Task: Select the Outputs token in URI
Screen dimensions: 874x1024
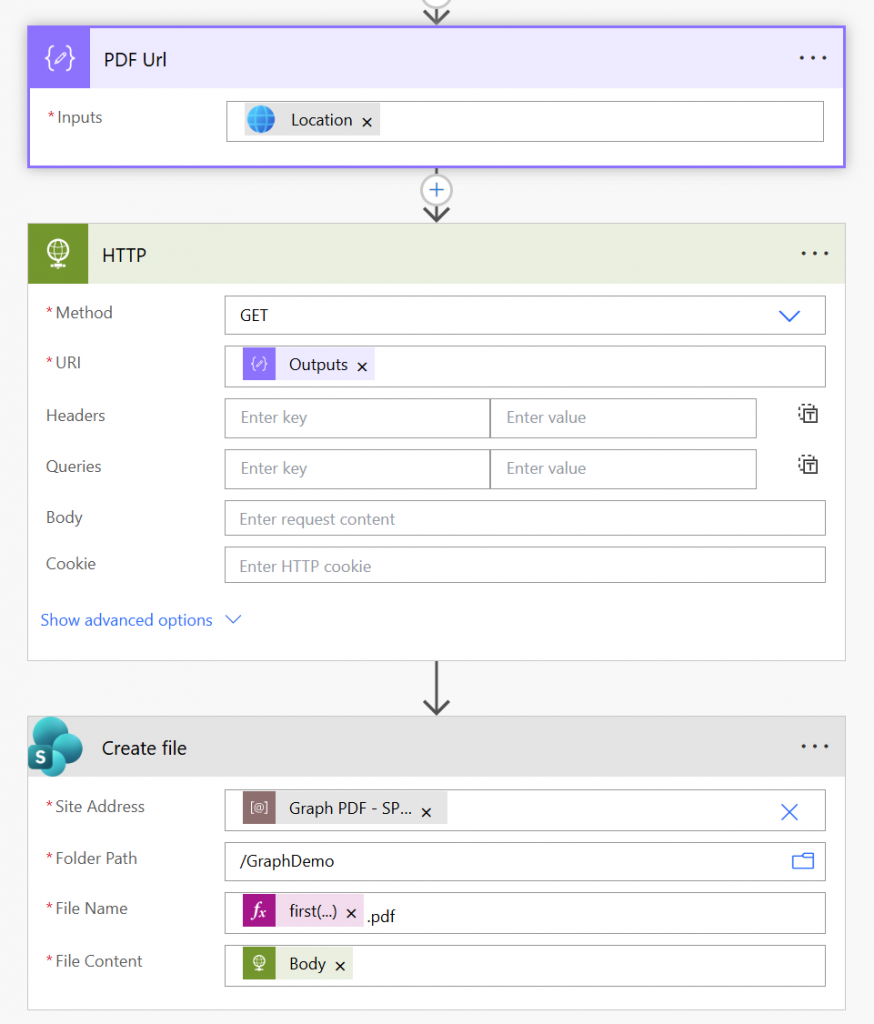Action: [x=308, y=364]
